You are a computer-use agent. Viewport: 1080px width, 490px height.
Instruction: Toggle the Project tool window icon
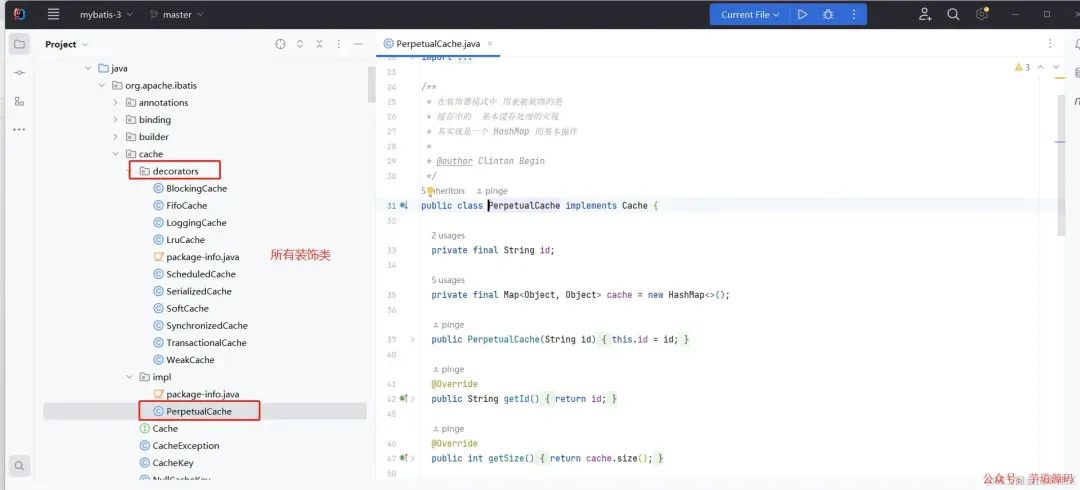click(x=19, y=44)
